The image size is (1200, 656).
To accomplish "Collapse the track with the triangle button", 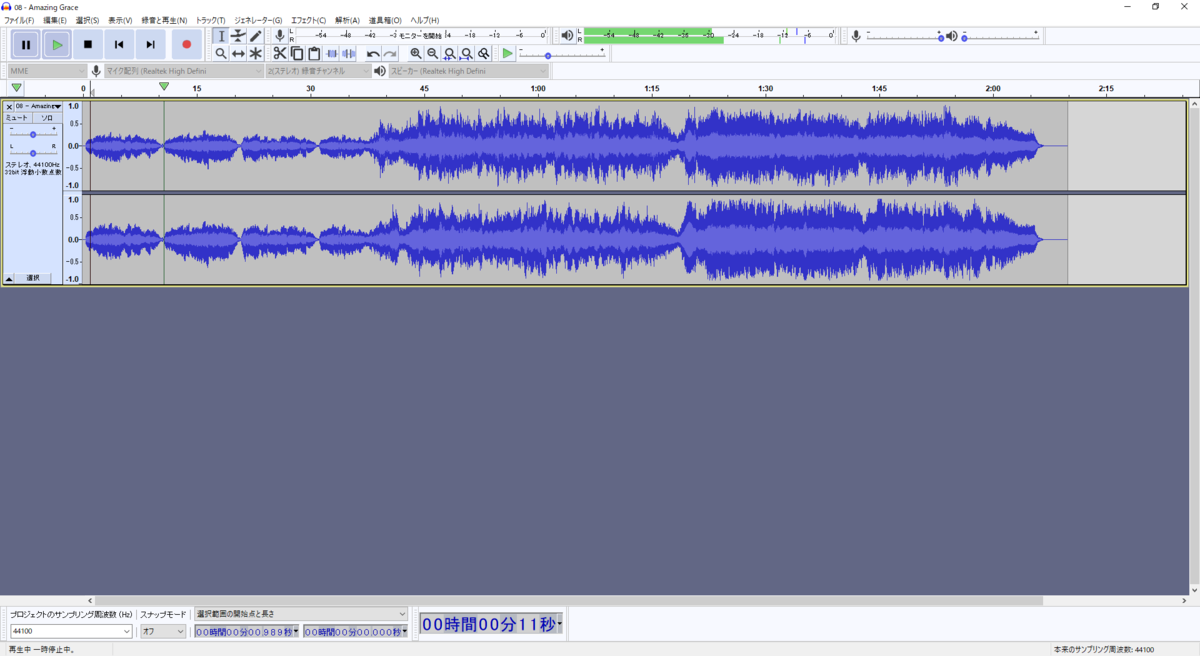I will (9, 278).
